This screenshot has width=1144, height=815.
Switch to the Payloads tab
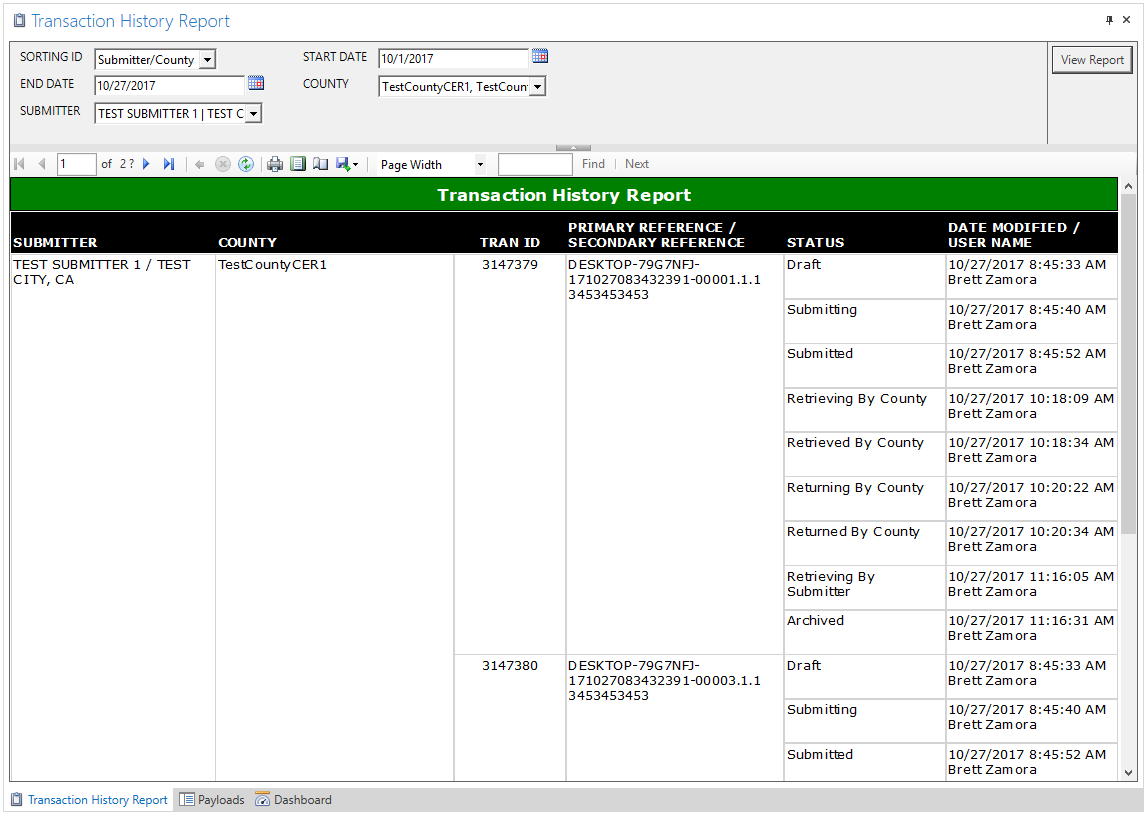[x=212, y=800]
